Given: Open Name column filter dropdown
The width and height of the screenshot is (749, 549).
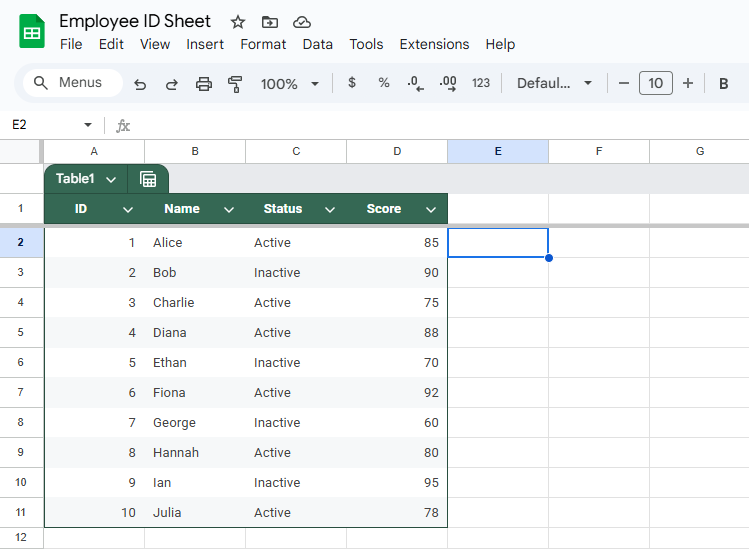Looking at the screenshot, I should [x=229, y=209].
